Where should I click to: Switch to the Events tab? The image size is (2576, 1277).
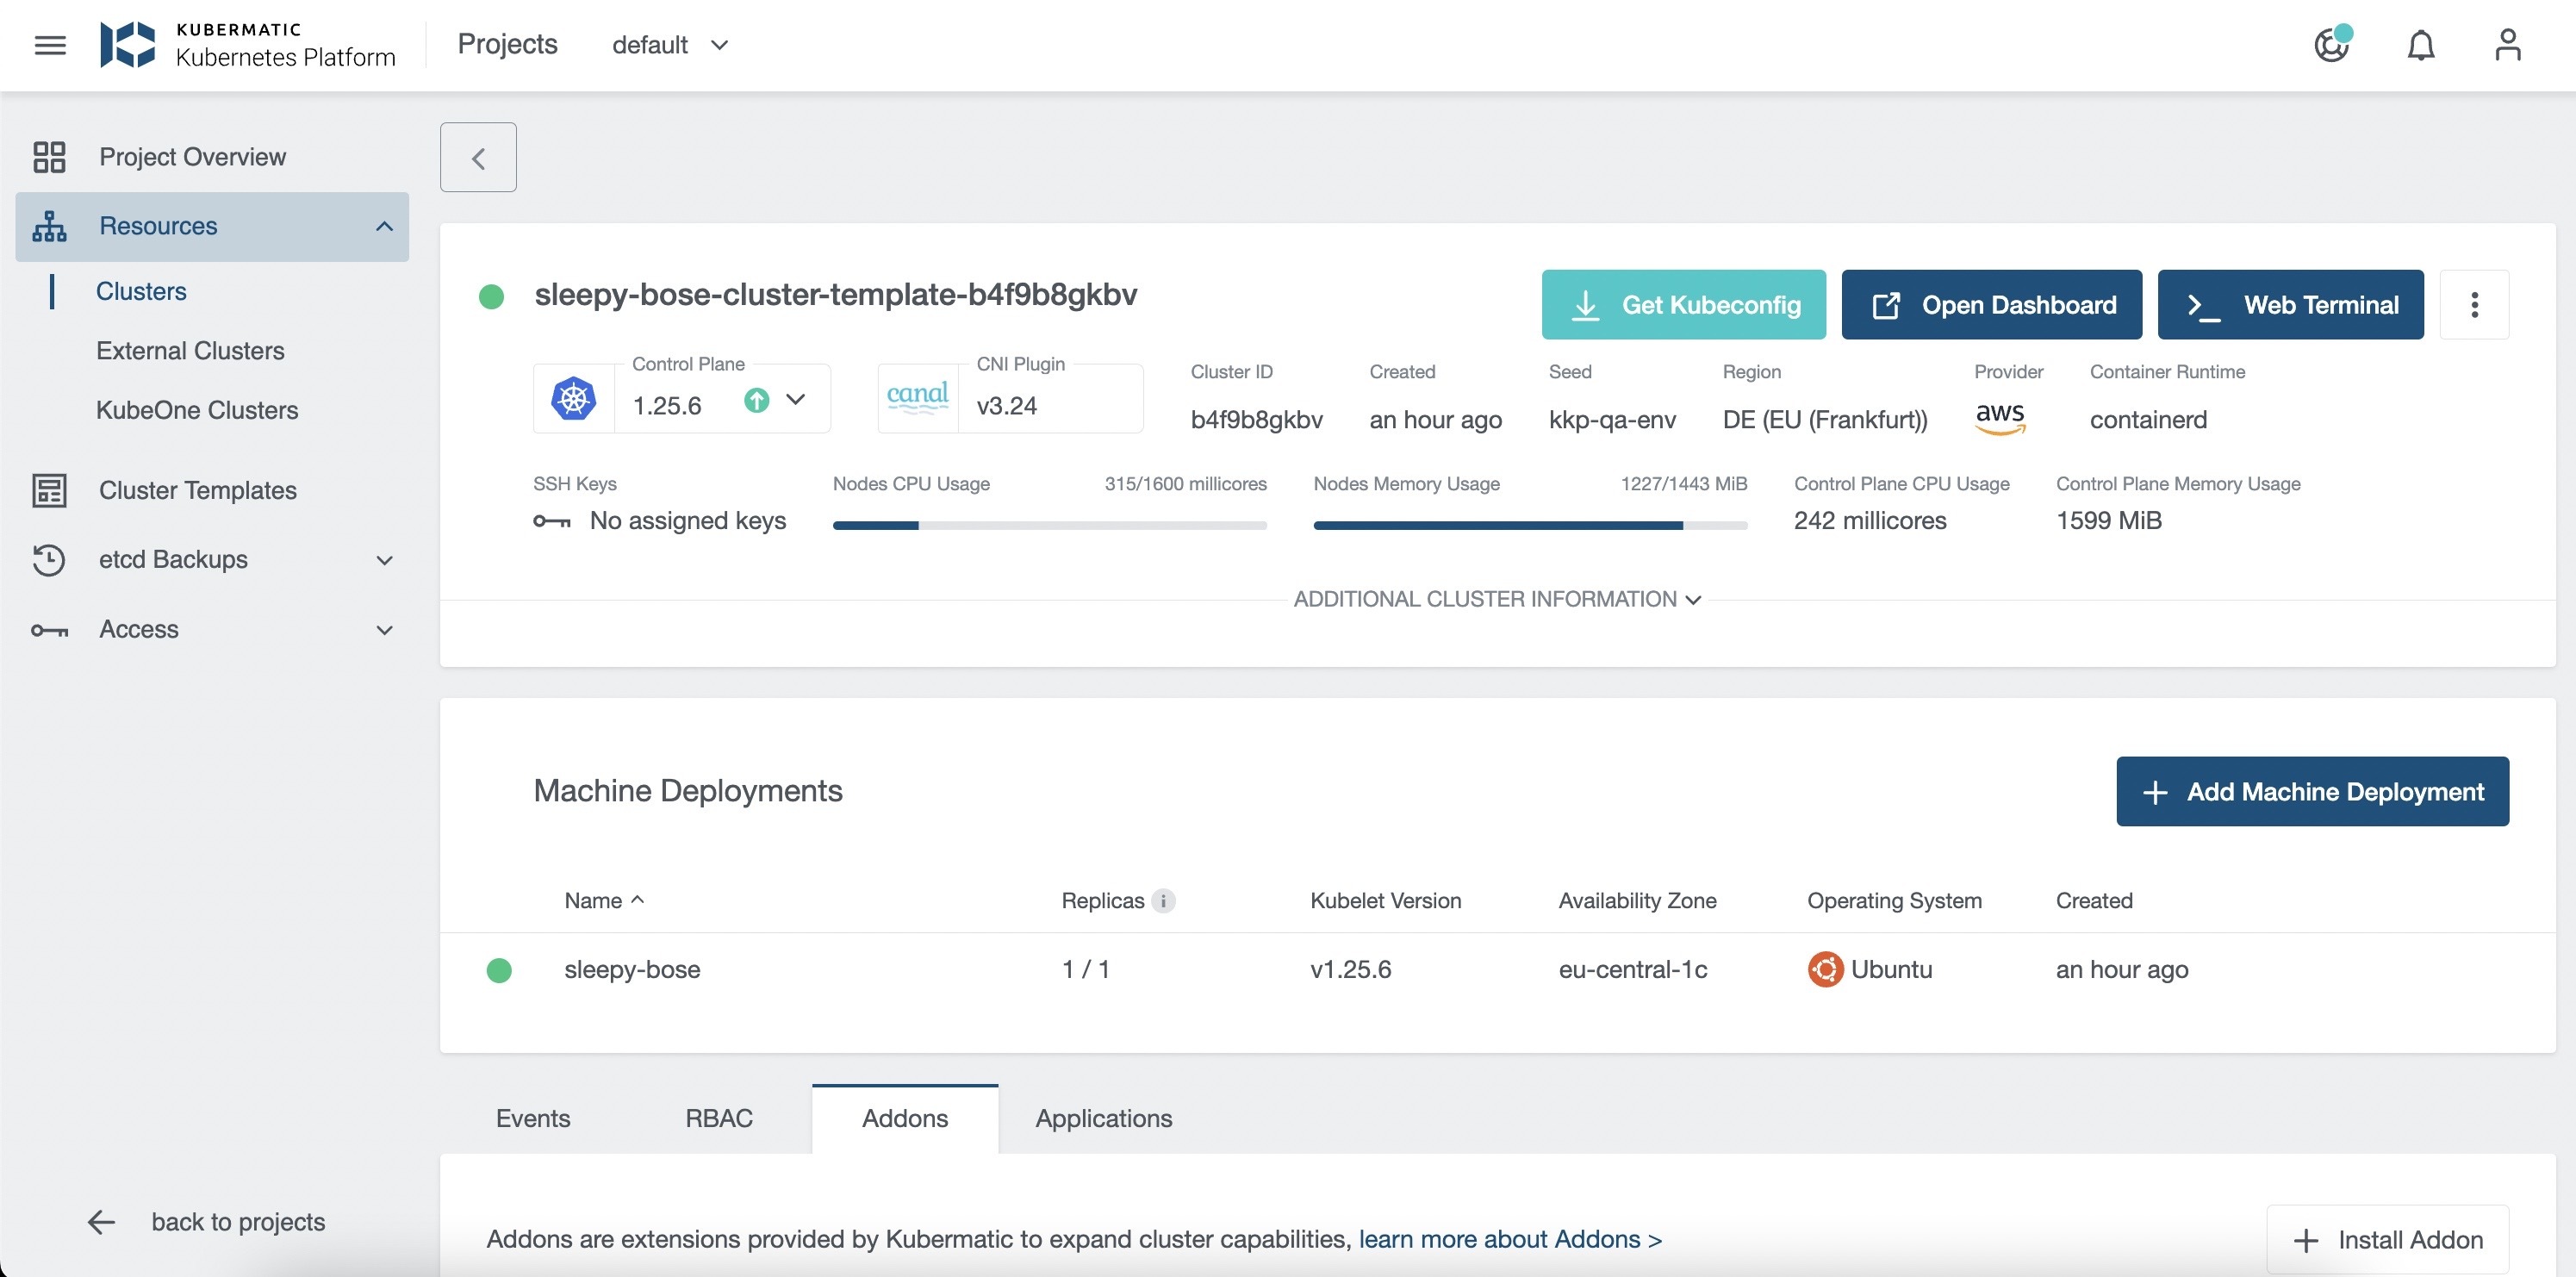(x=532, y=1118)
